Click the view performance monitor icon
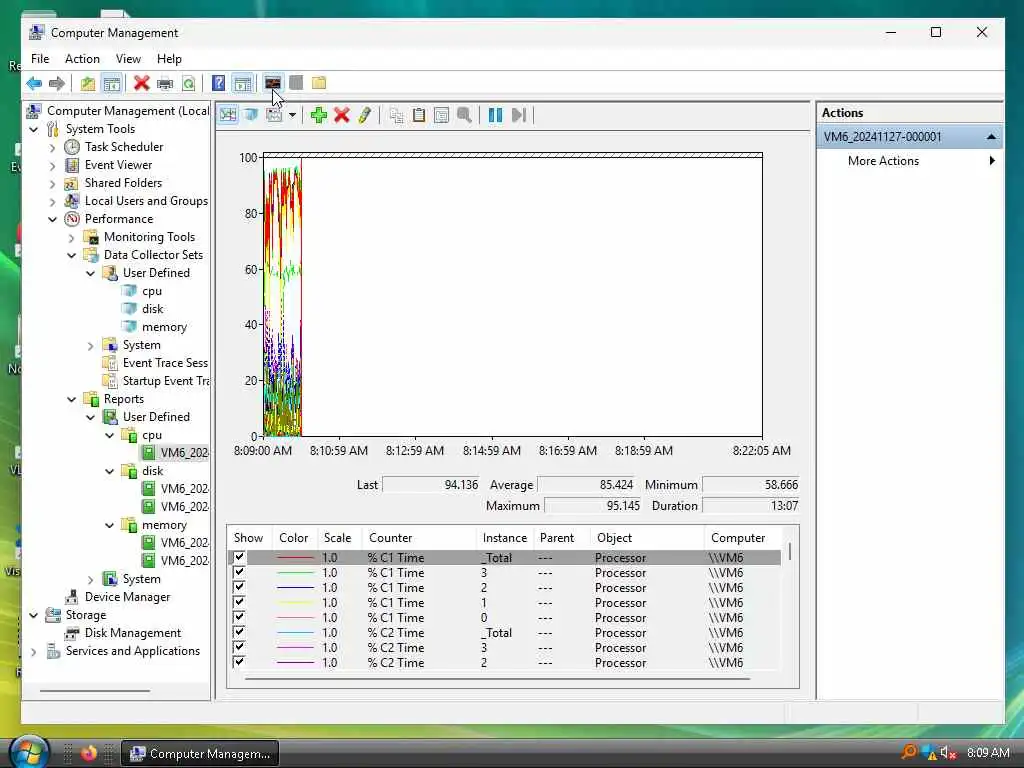The width and height of the screenshot is (1024, 768). 272,83
